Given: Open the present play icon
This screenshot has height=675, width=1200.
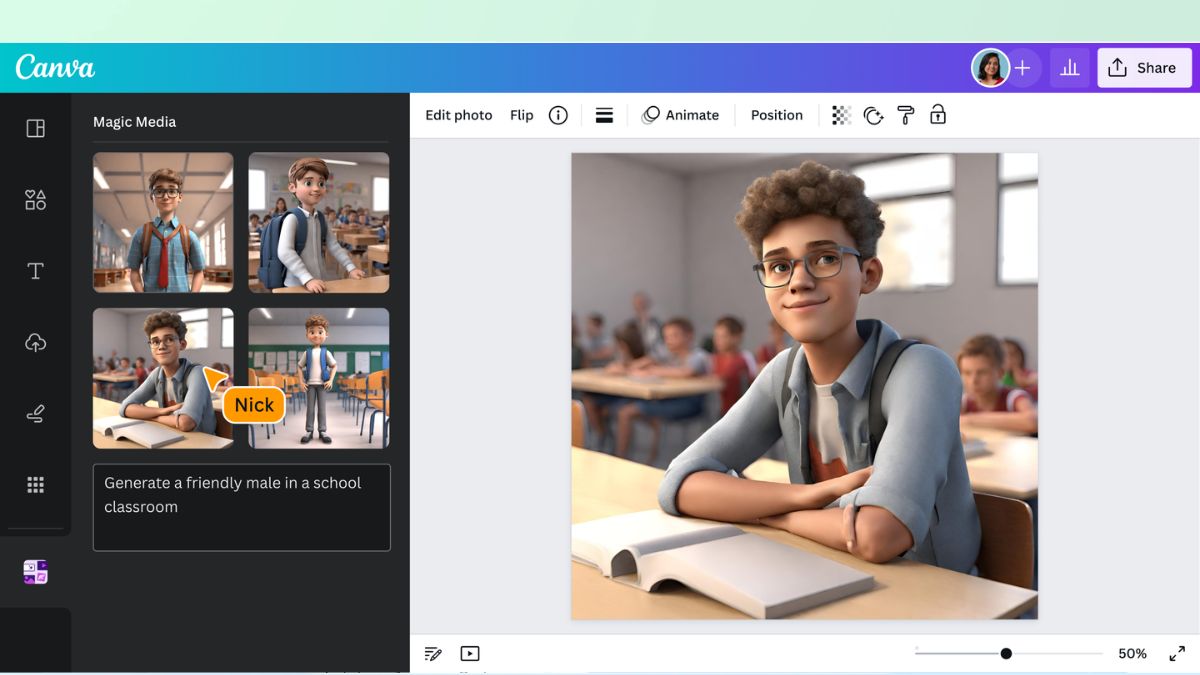Looking at the screenshot, I should point(470,653).
